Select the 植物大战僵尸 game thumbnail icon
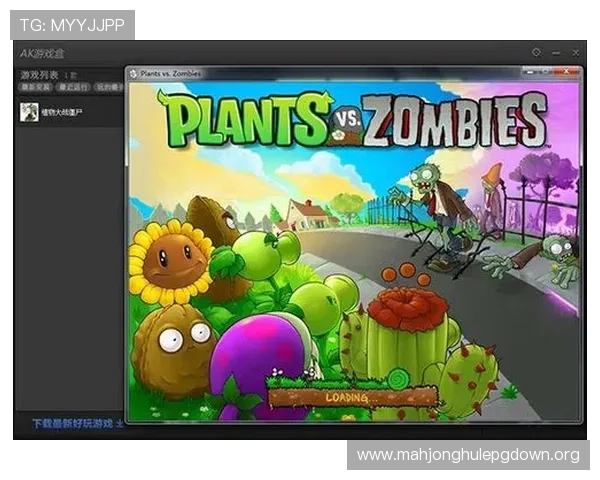This screenshot has width=600, height=480. pos(29,112)
